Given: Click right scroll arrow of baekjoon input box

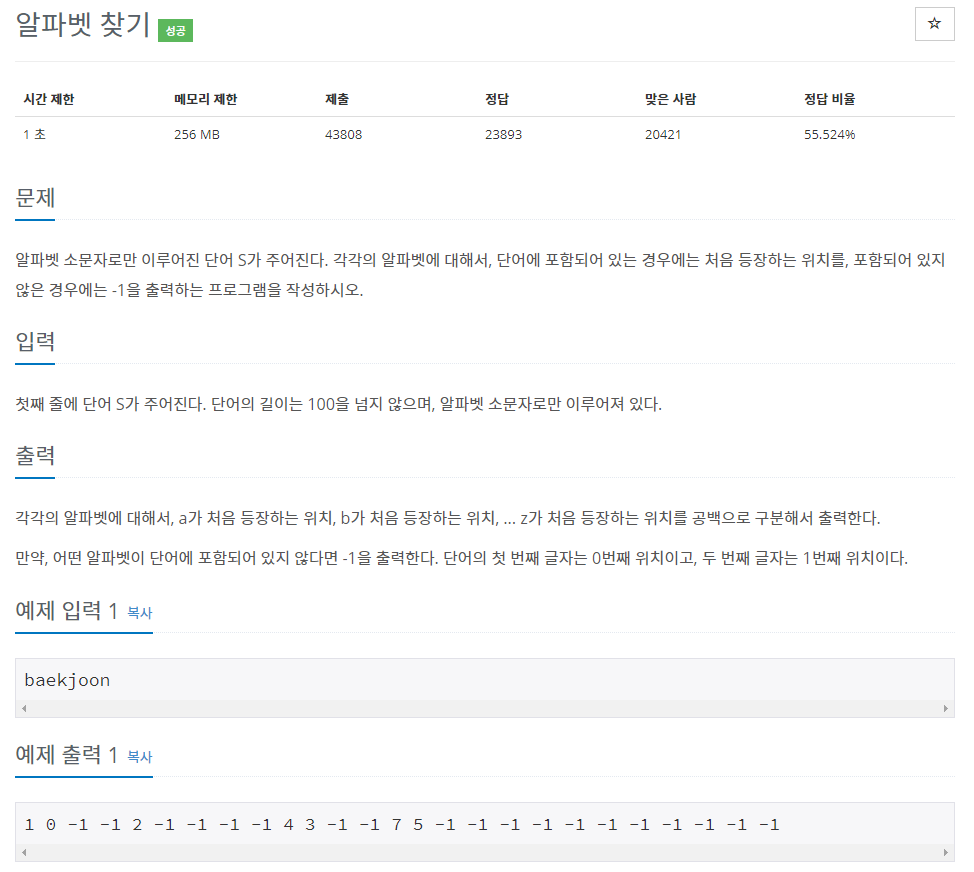Looking at the screenshot, I should pos(945,709).
